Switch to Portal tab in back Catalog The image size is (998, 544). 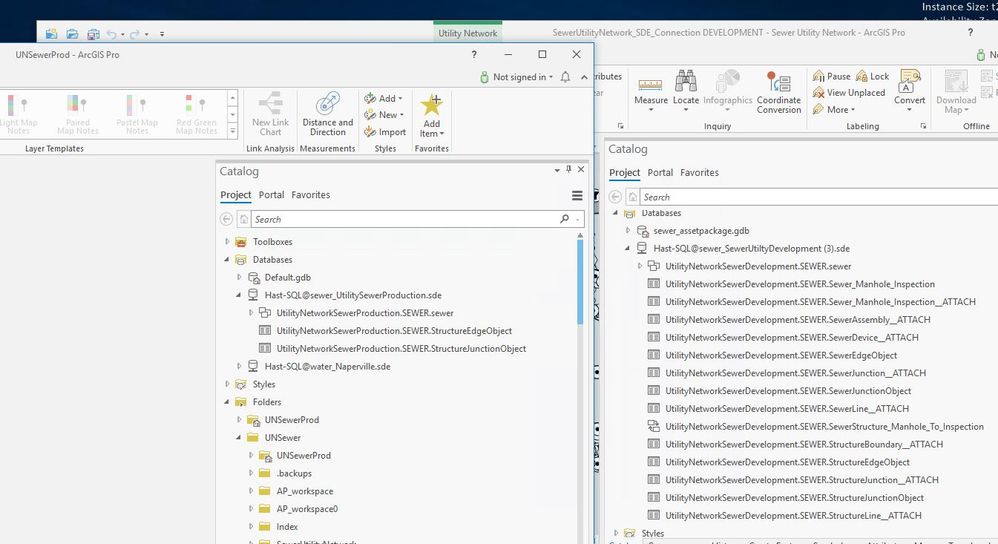660,172
